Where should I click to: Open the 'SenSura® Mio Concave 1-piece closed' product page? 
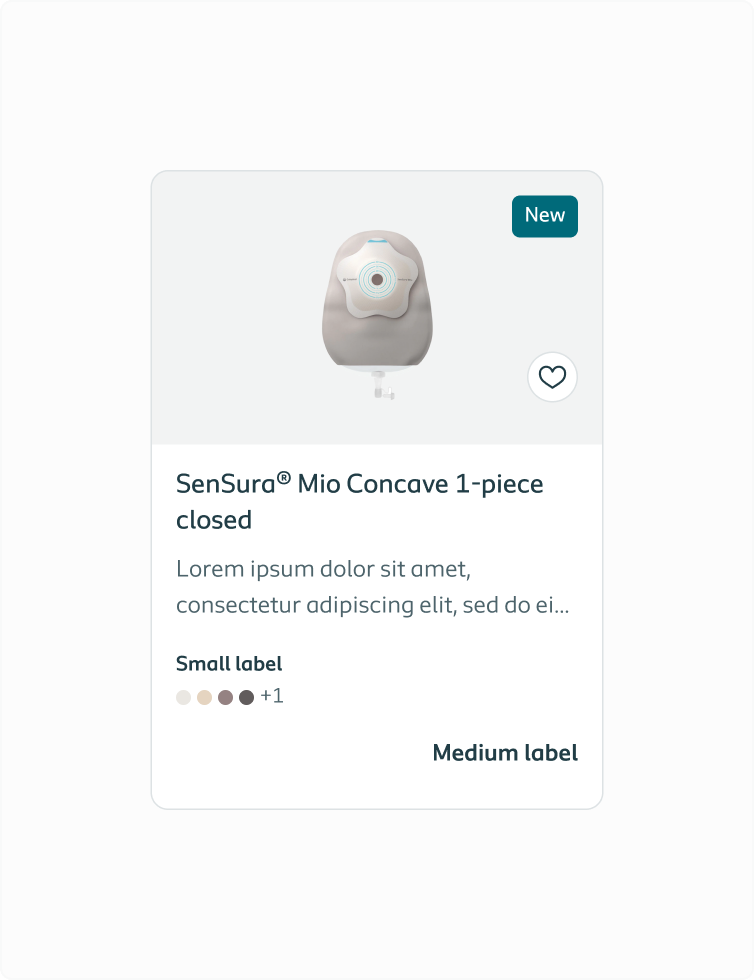pyautogui.click(x=360, y=501)
